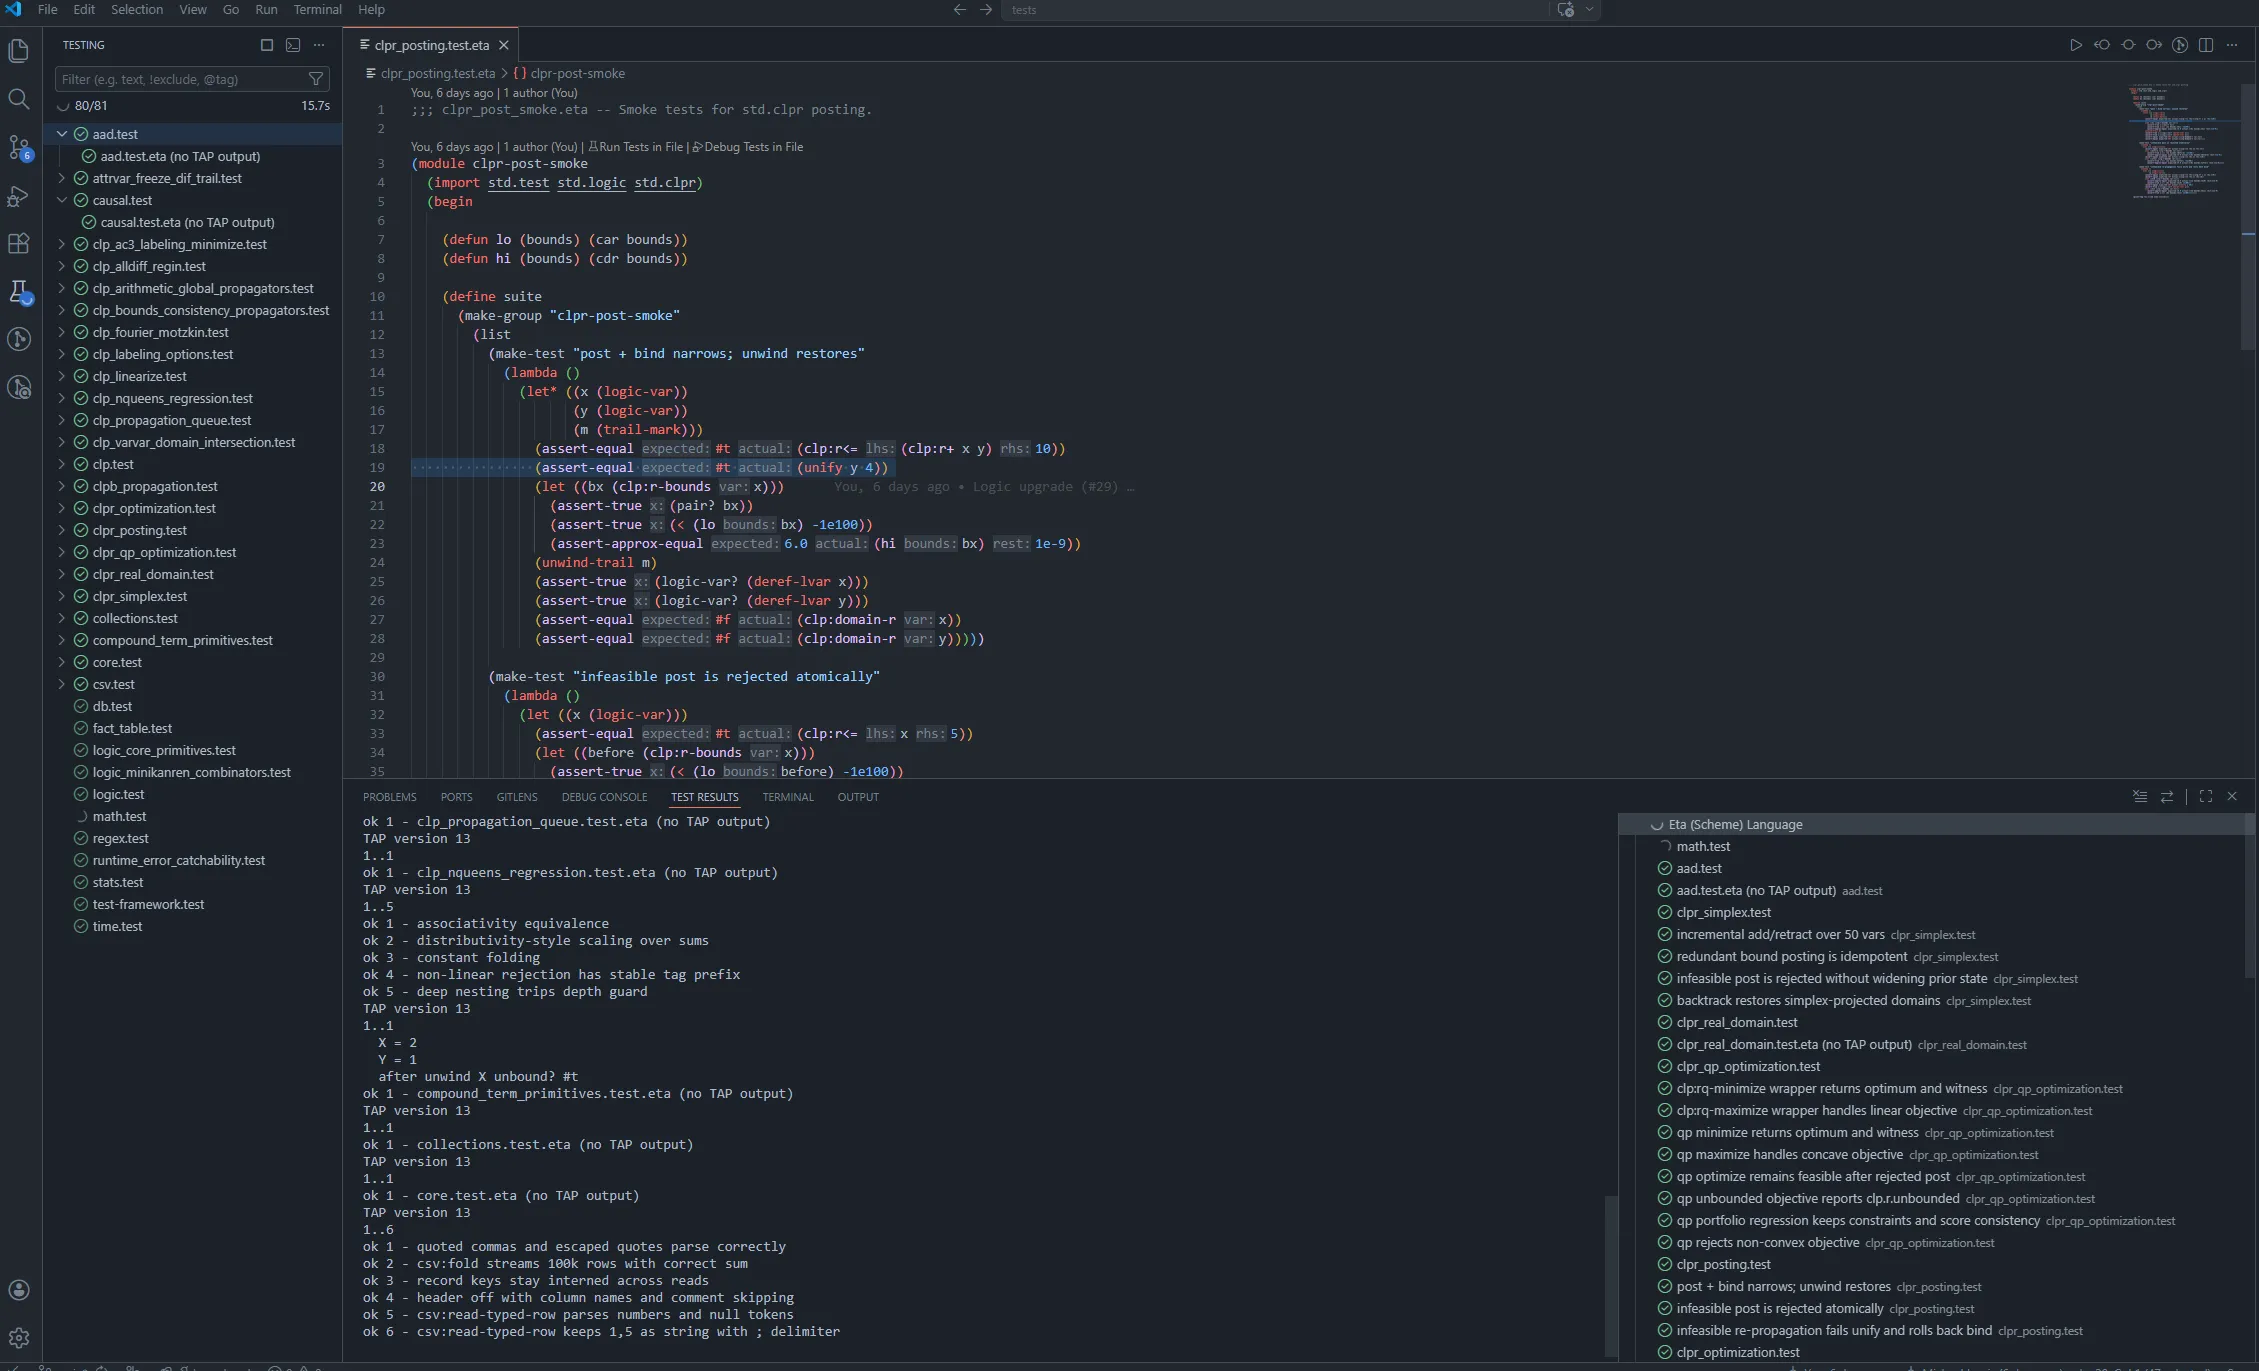2259x1371 pixels.
Task: Switch to the OUTPUT panel tab
Action: [x=858, y=797]
